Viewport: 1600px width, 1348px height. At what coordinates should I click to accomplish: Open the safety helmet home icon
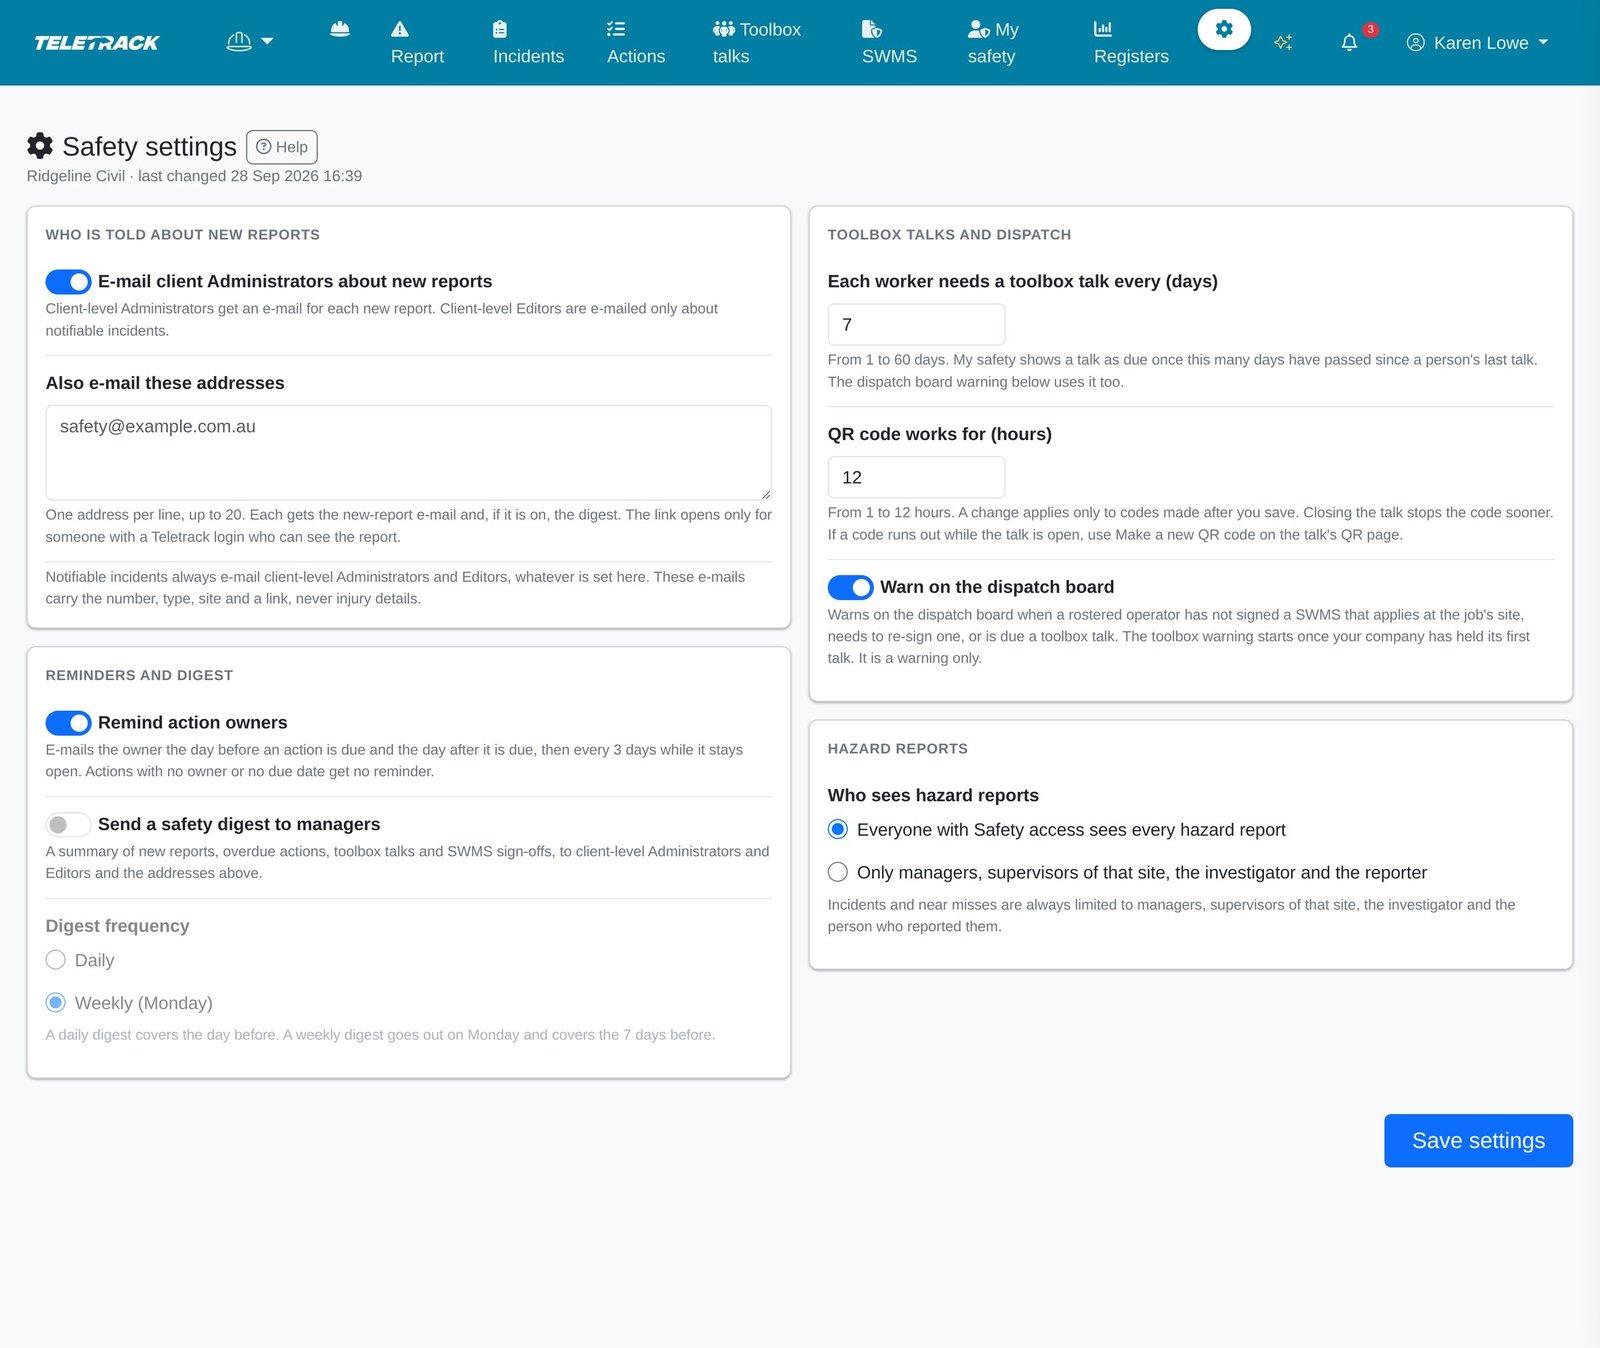(x=340, y=29)
